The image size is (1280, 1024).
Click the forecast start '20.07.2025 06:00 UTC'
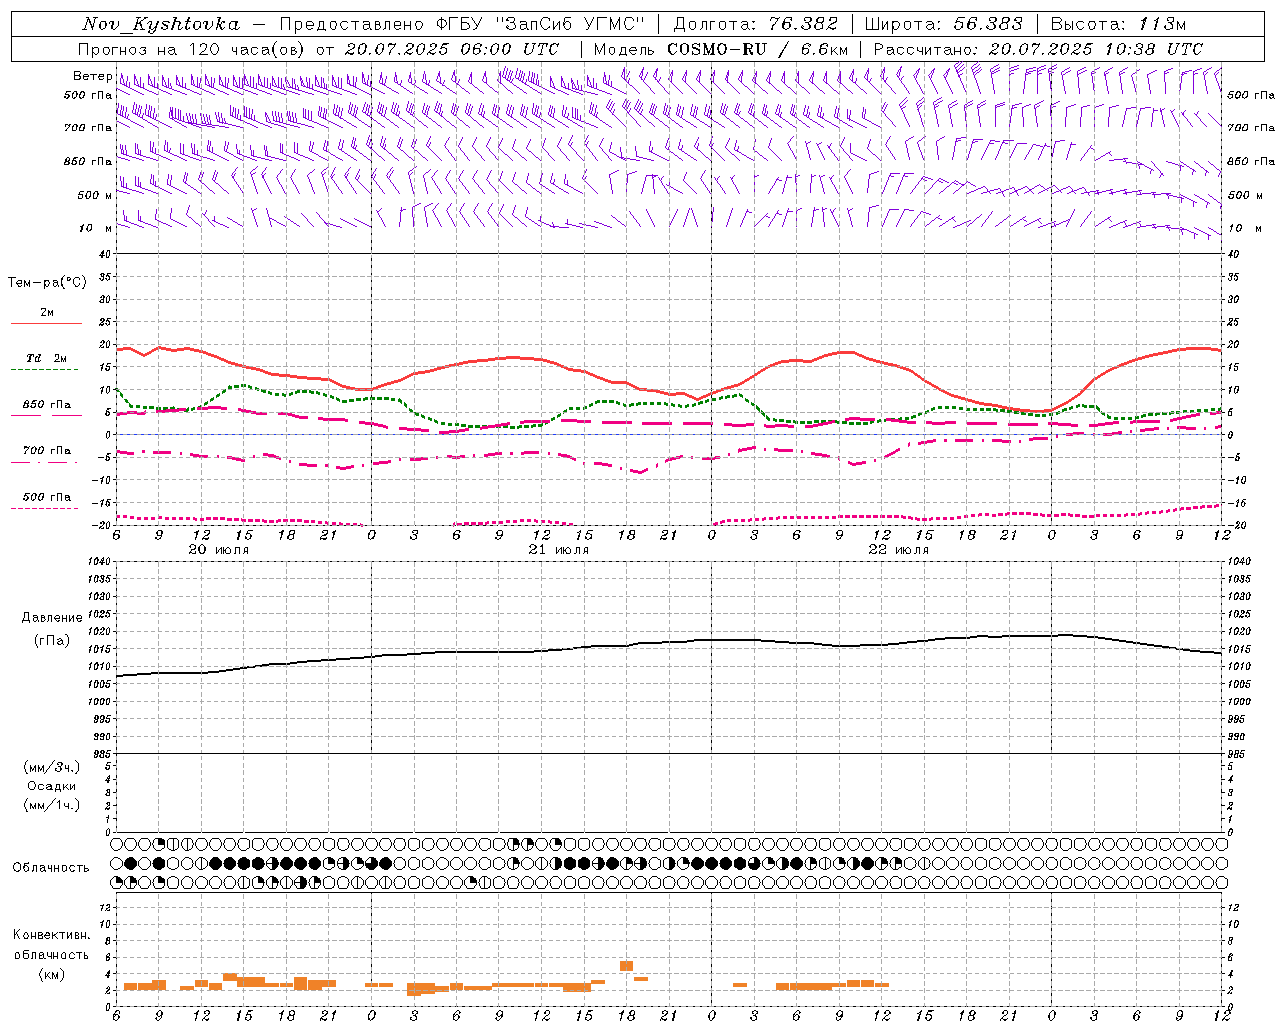[x=451, y=49]
